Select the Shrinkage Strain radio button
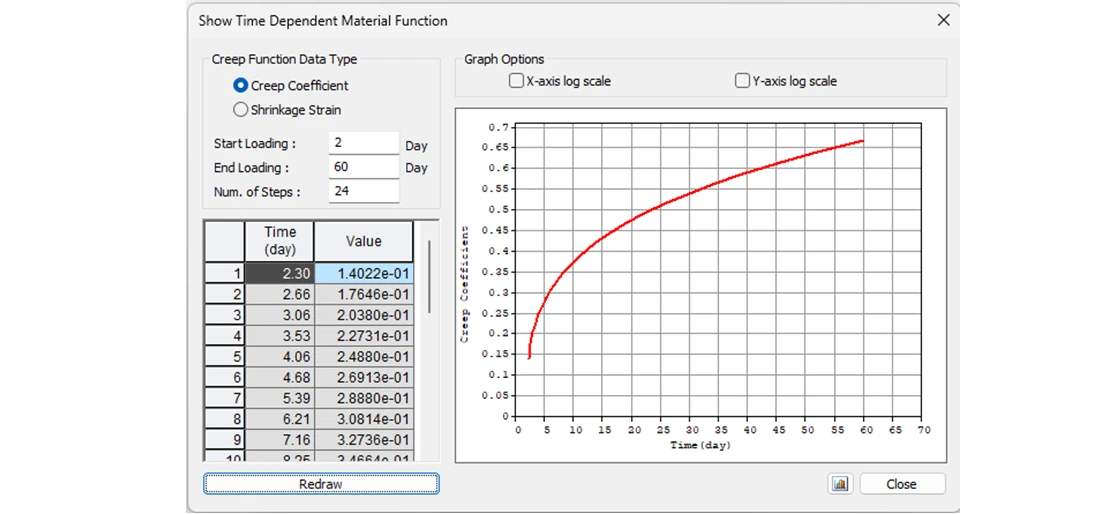The height and width of the screenshot is (514, 1100). coord(240,109)
